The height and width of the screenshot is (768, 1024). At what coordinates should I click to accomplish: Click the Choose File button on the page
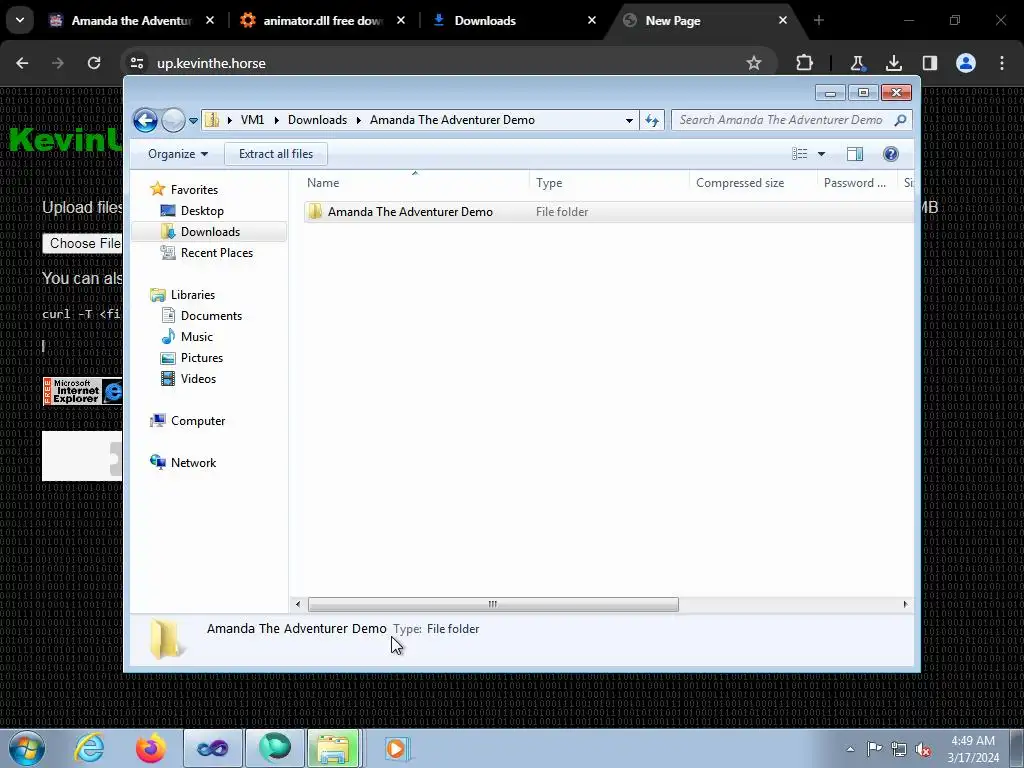click(x=83, y=244)
